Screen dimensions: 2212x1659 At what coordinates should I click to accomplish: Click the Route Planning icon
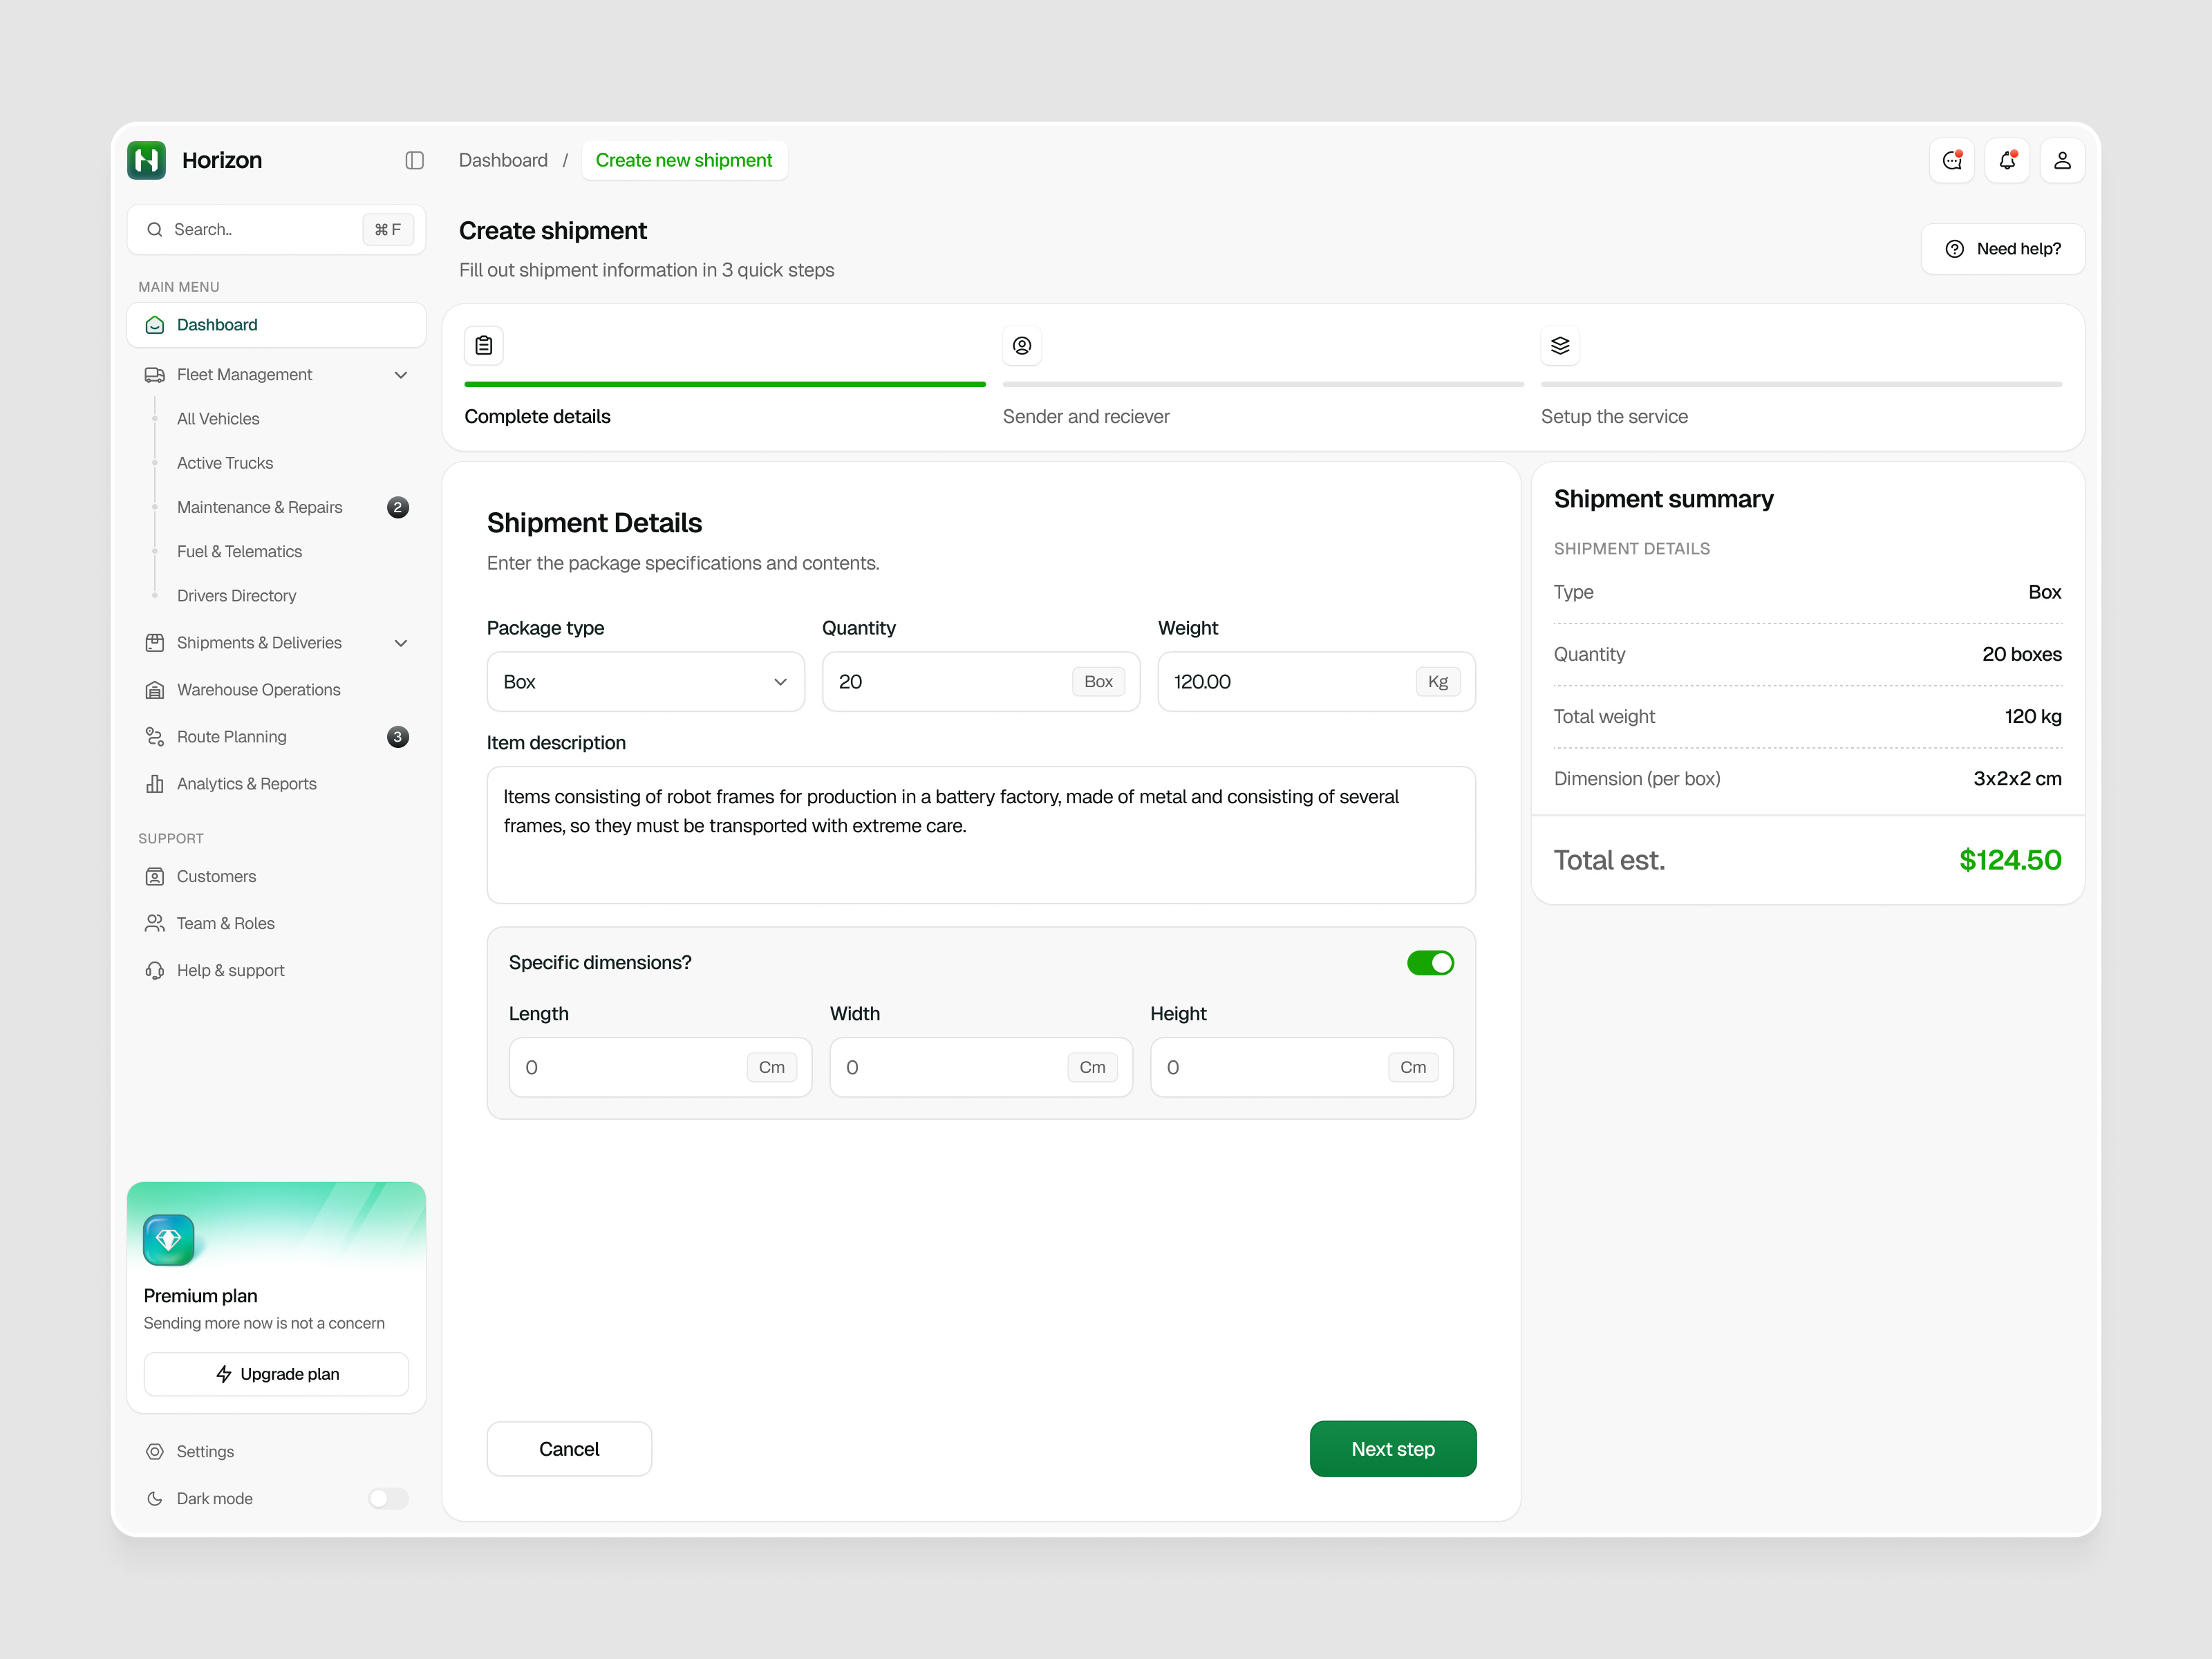coord(155,736)
